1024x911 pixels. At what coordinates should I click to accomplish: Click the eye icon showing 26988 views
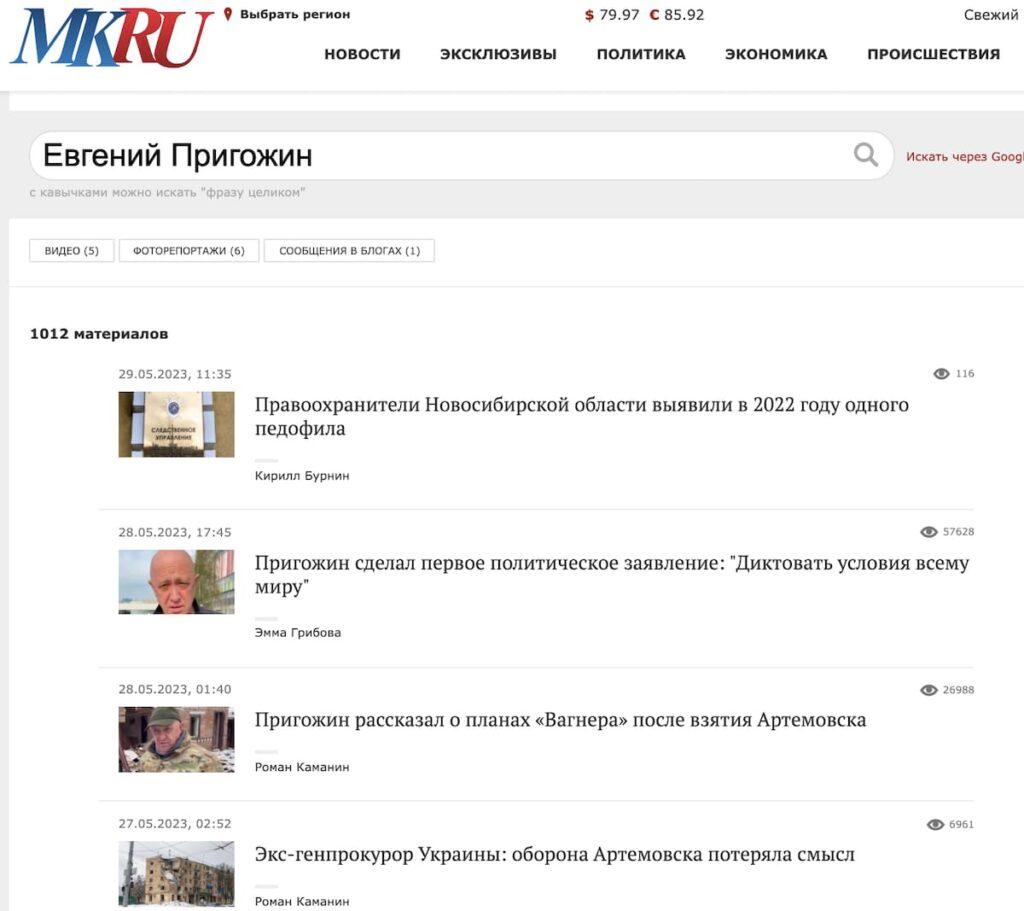928,690
